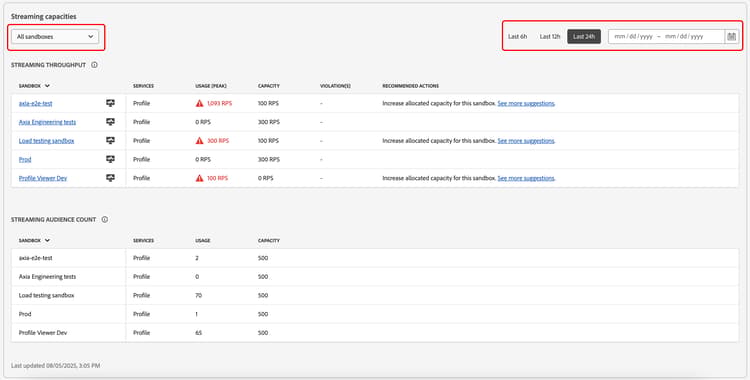Click the 1,093 RPS usage value
The height and width of the screenshot is (380, 750).
pos(220,103)
